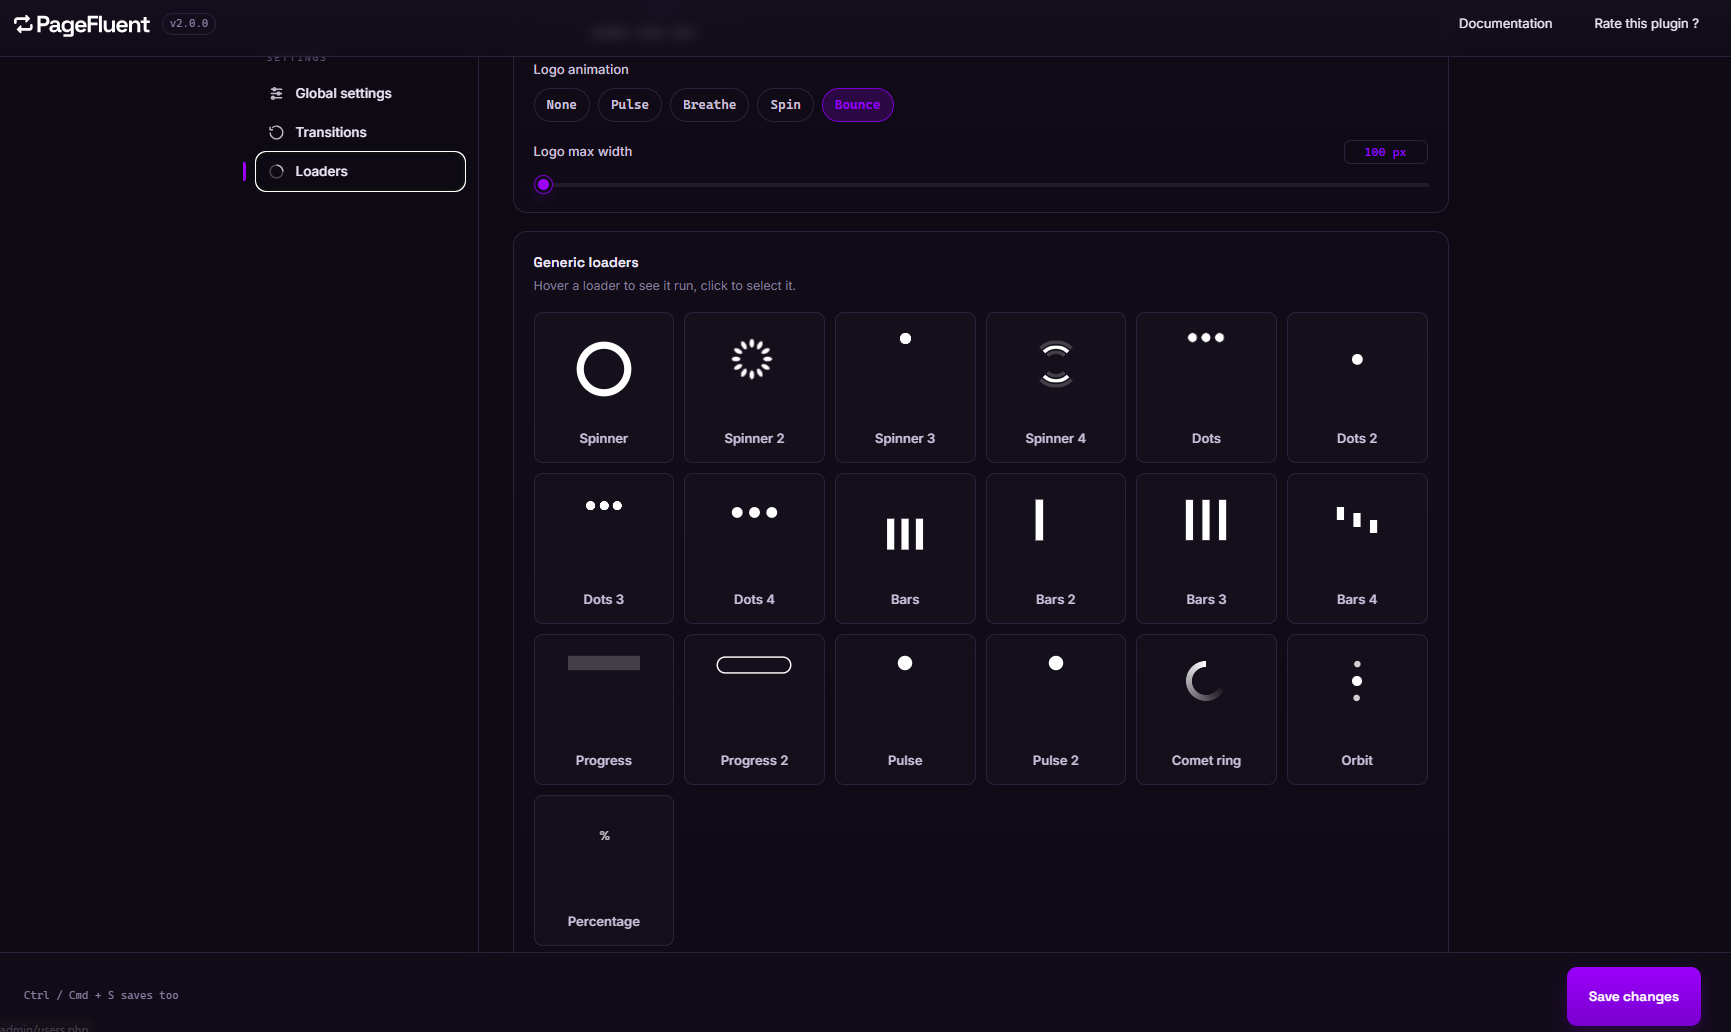1731x1032 pixels.
Task: Choose the Bars loader
Action: pyautogui.click(x=905, y=548)
